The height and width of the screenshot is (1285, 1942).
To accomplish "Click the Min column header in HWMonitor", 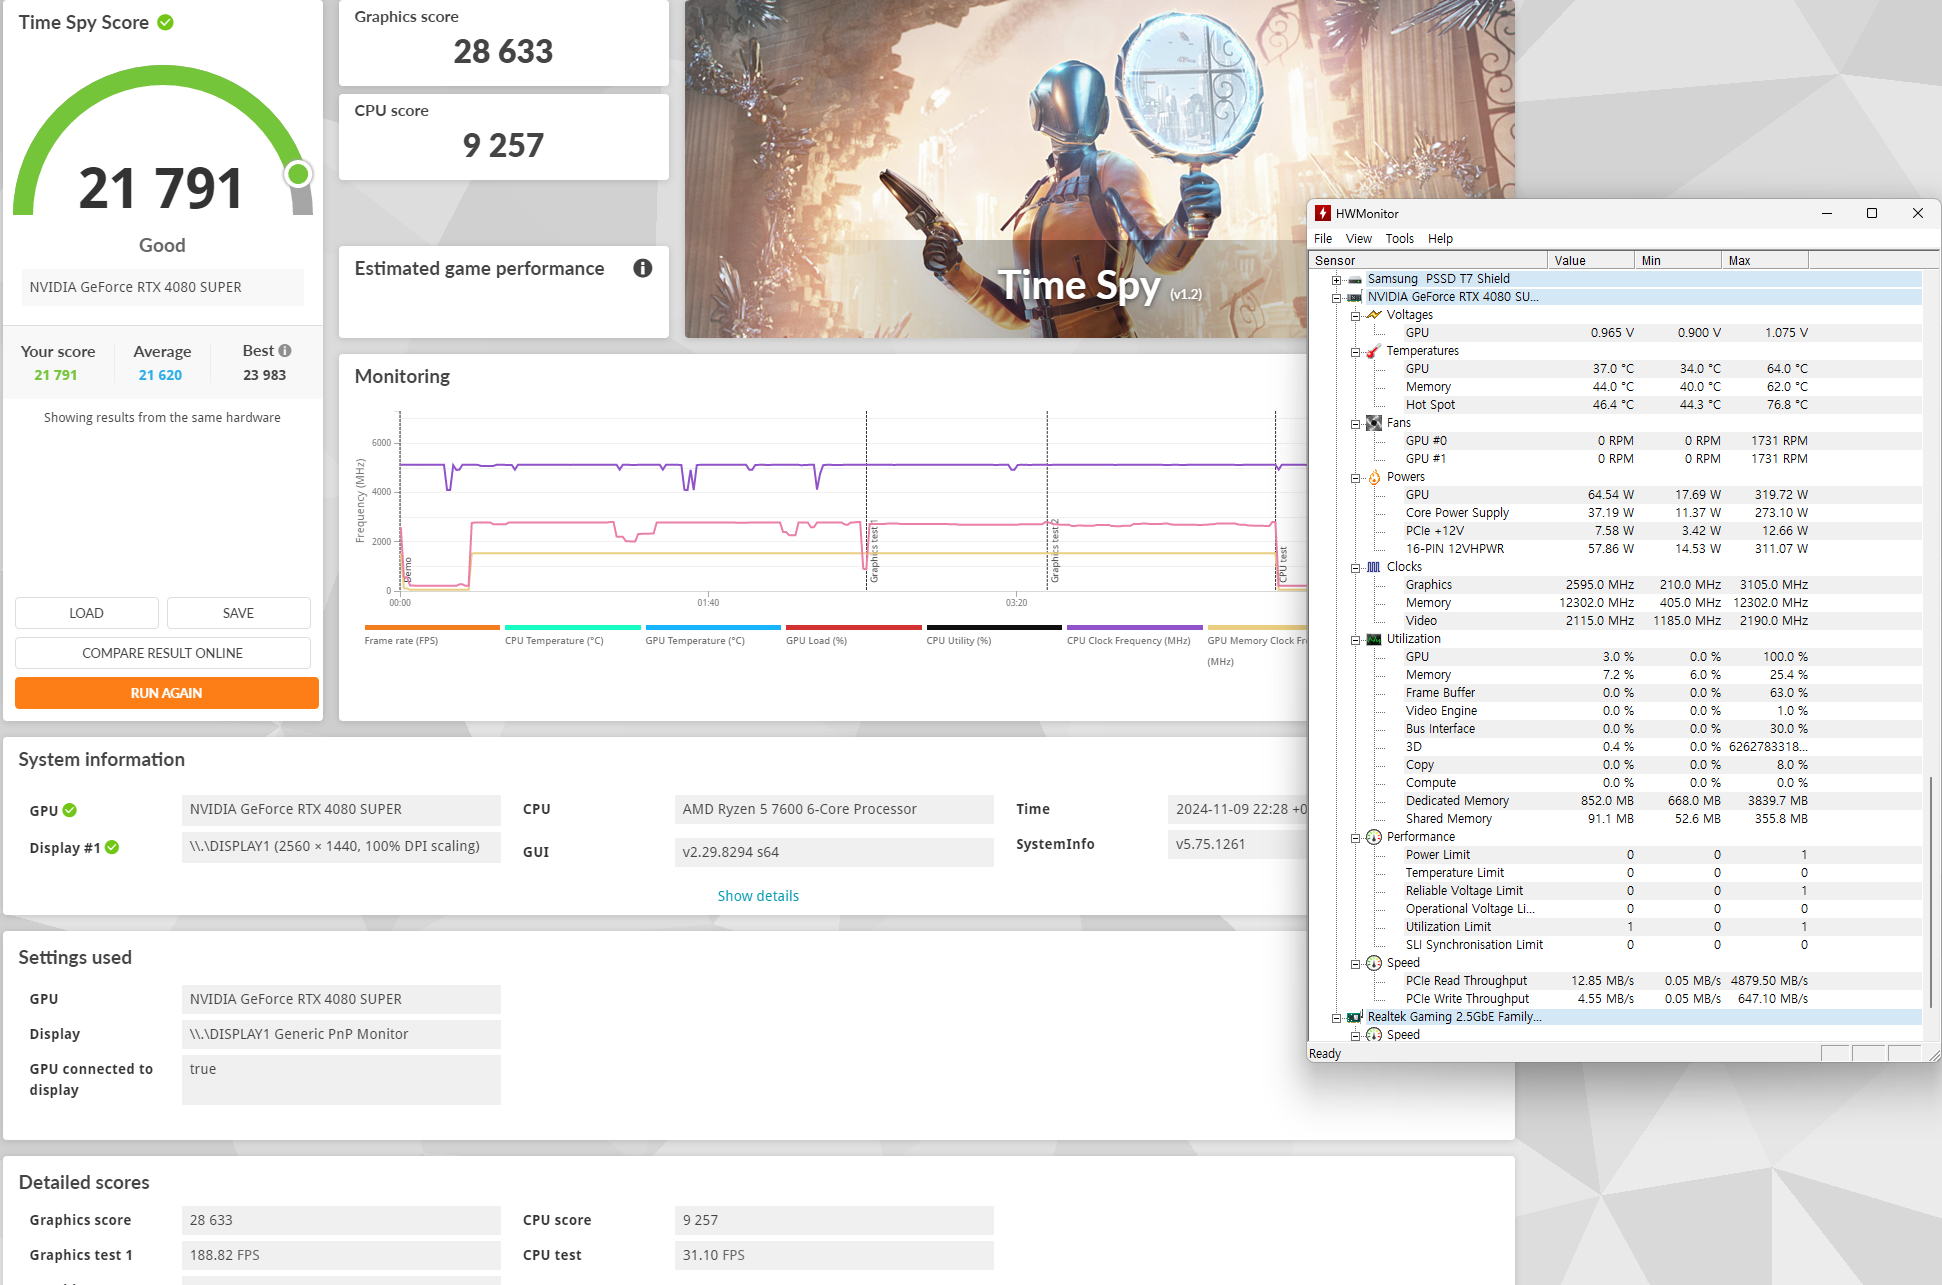I will pyautogui.click(x=1677, y=261).
